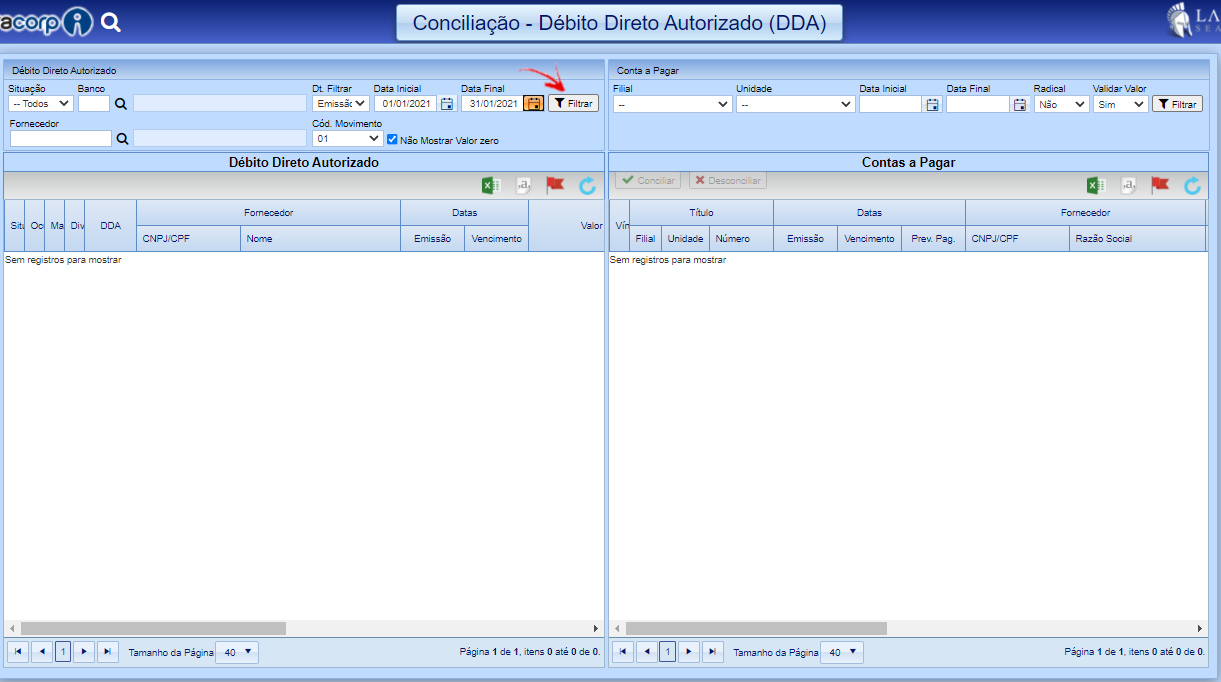1221x682 pixels.
Task: Expand the Cód. Movimento dropdown
Action: [347, 139]
